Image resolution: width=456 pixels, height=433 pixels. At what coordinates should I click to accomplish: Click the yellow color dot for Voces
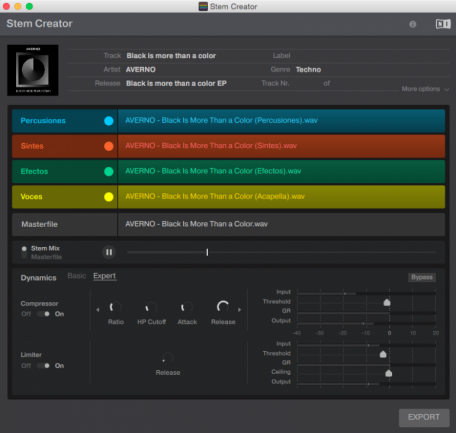109,197
